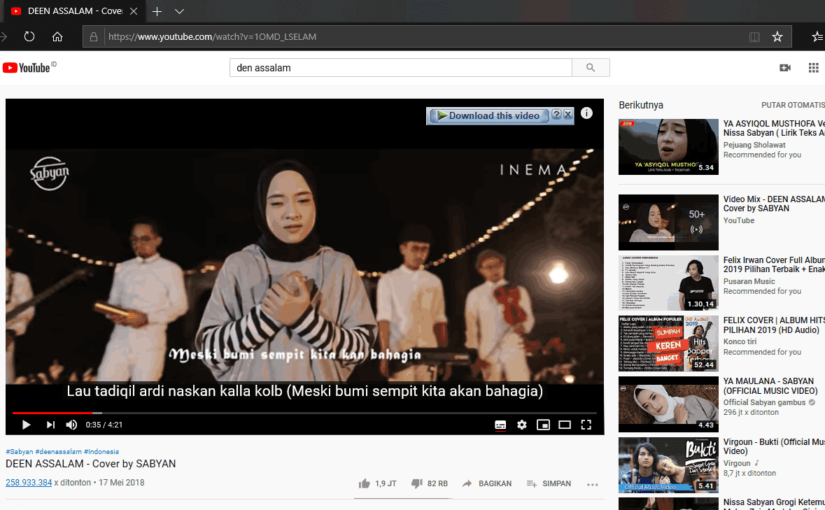Image resolution: width=825 pixels, height=510 pixels.
Task: Open FELIX COVER ALBUM HITS thumbnail
Action: [x=668, y=344]
